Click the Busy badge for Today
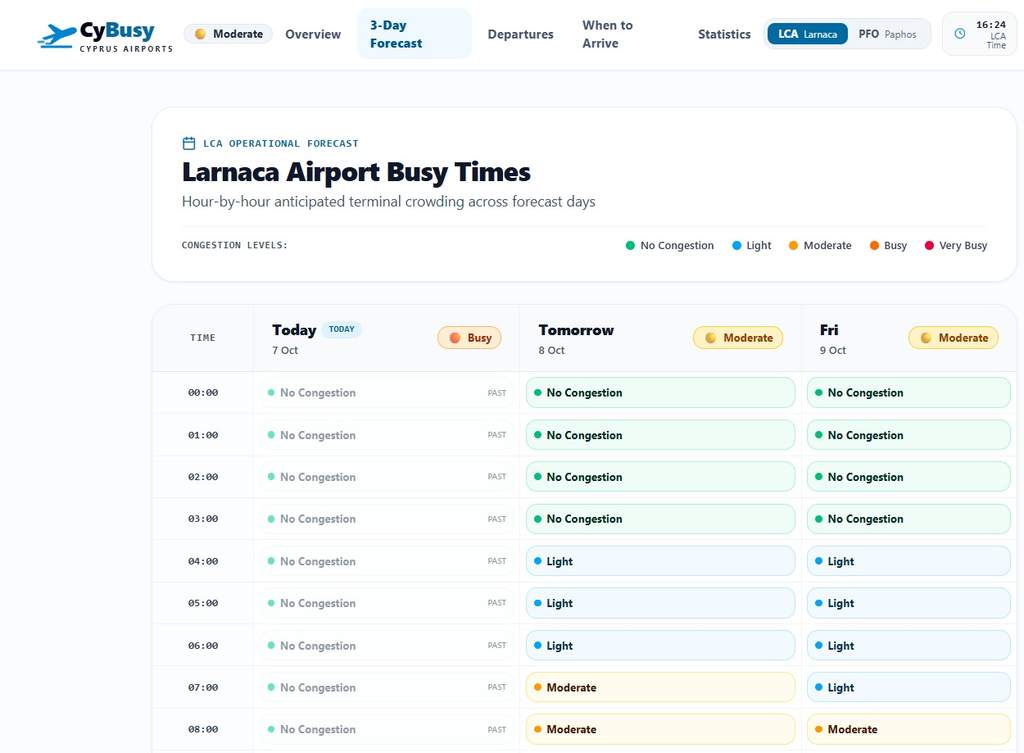 (x=470, y=338)
